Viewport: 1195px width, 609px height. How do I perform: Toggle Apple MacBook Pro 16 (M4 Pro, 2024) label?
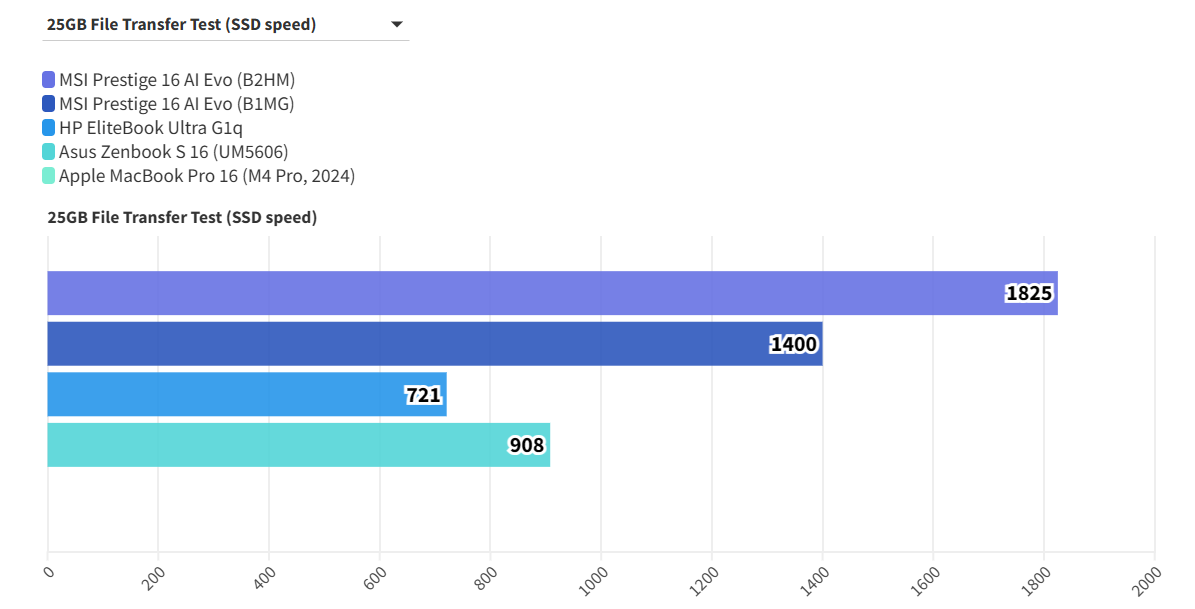(207, 176)
